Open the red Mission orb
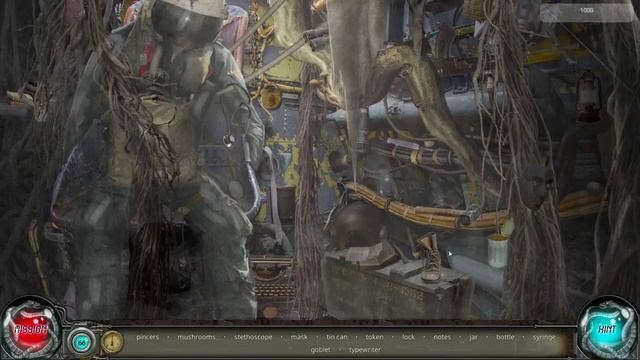The height and width of the screenshot is (360, 640). coord(31,329)
